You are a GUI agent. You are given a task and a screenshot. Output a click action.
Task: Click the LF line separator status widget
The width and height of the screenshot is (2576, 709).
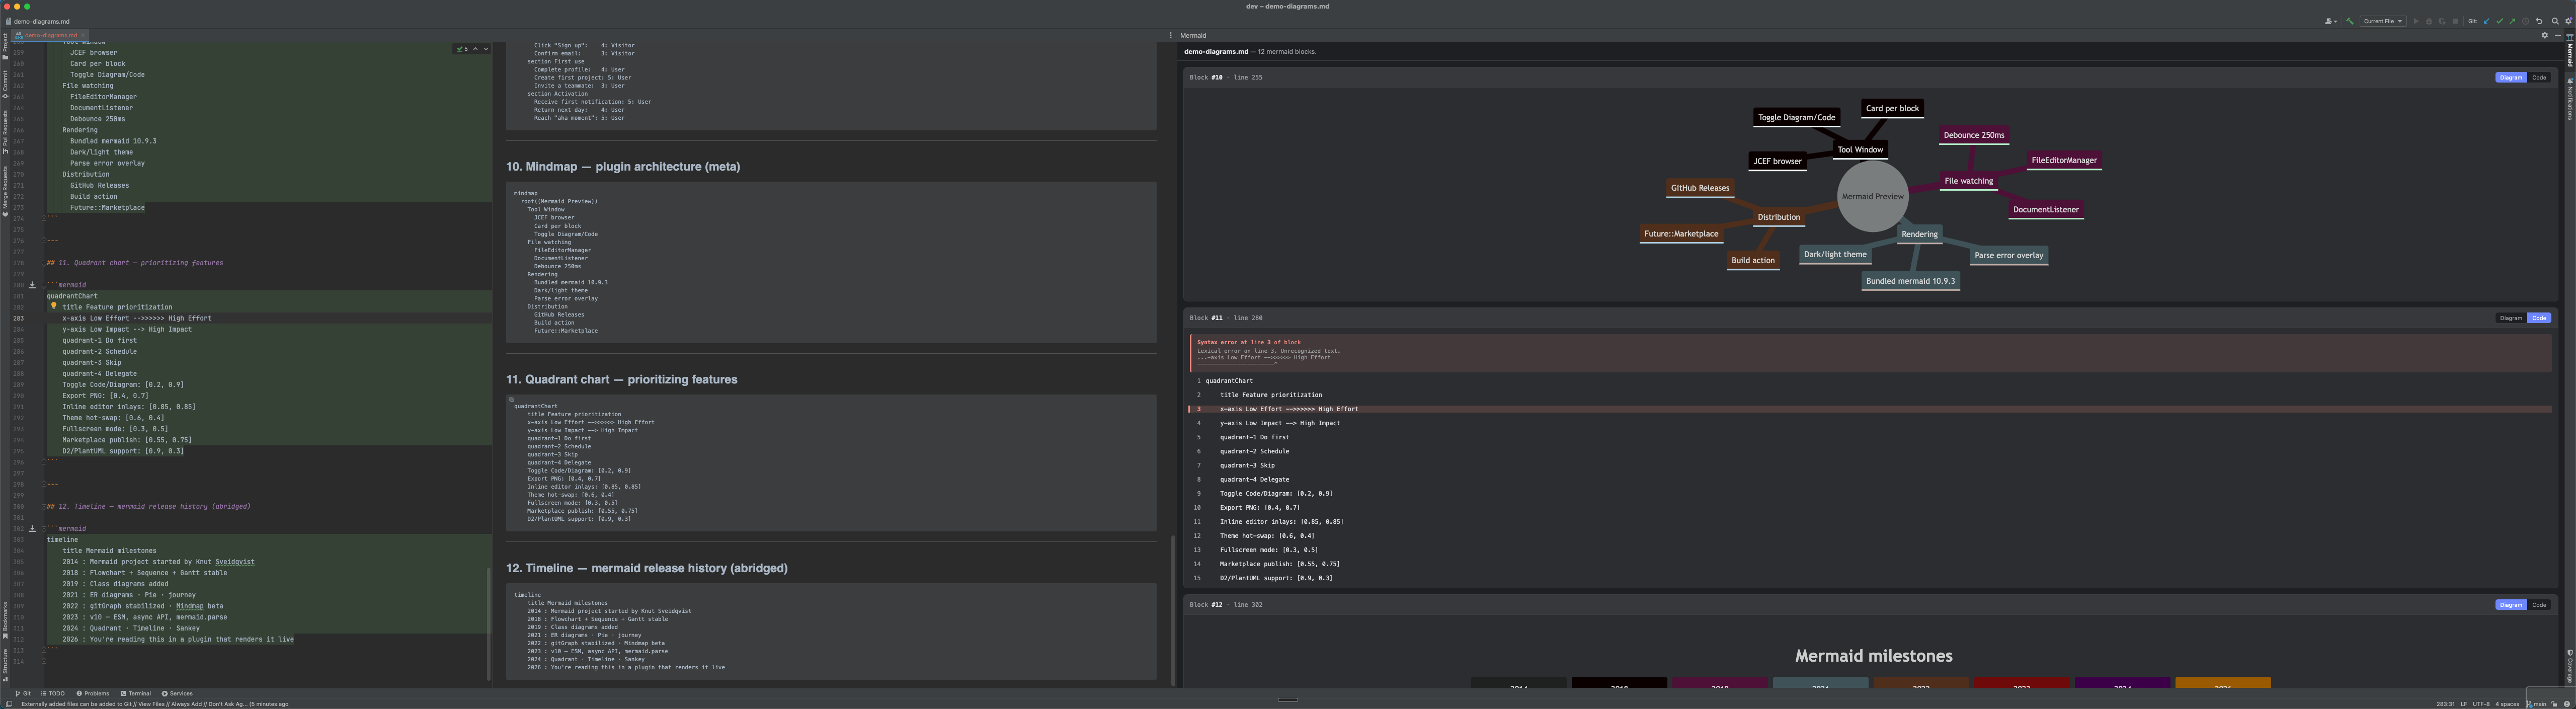tap(2464, 704)
